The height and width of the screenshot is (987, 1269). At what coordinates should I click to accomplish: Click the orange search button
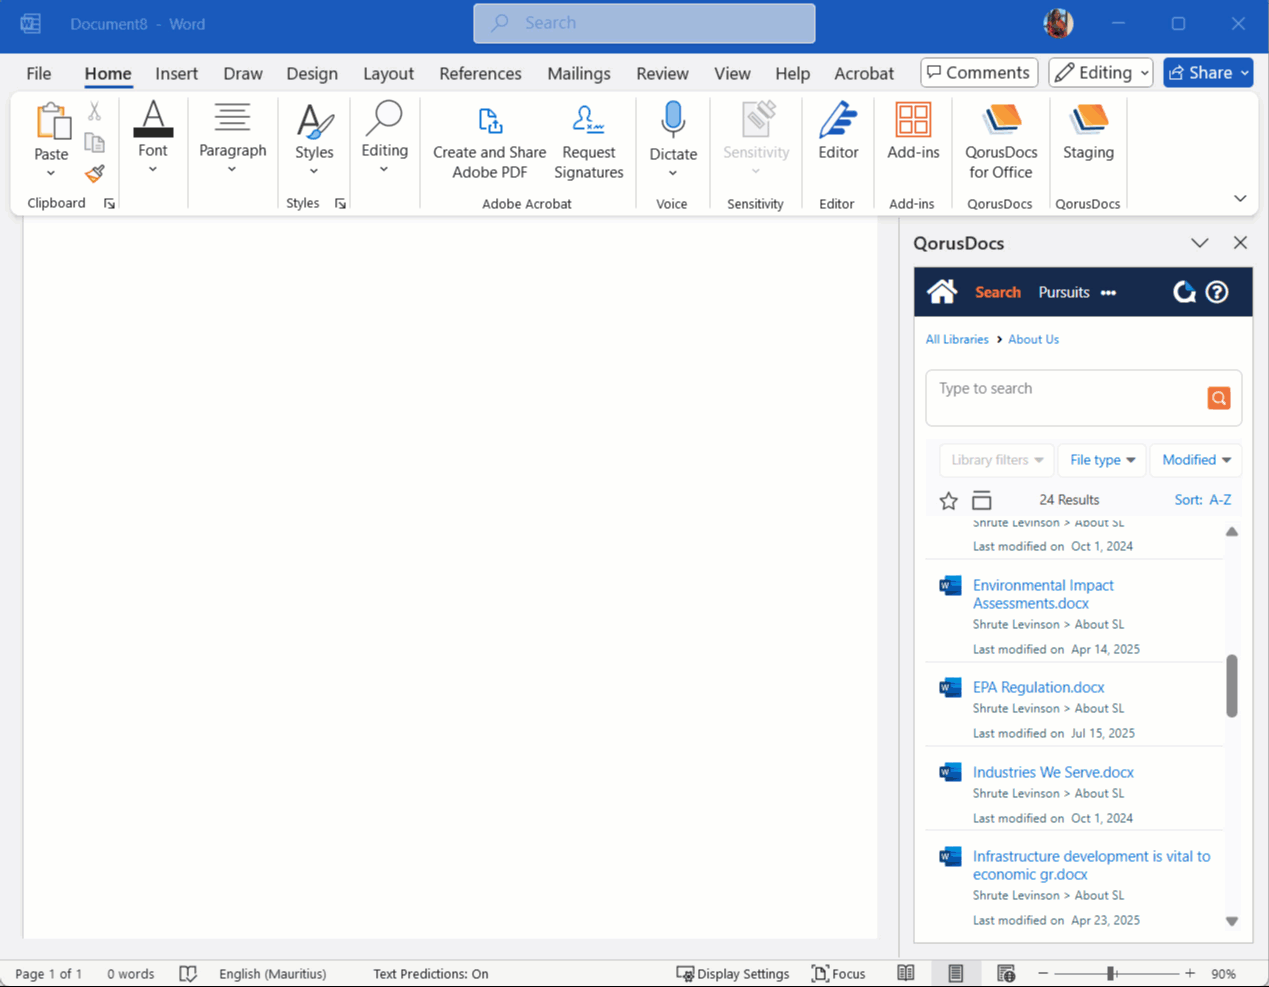point(1218,398)
